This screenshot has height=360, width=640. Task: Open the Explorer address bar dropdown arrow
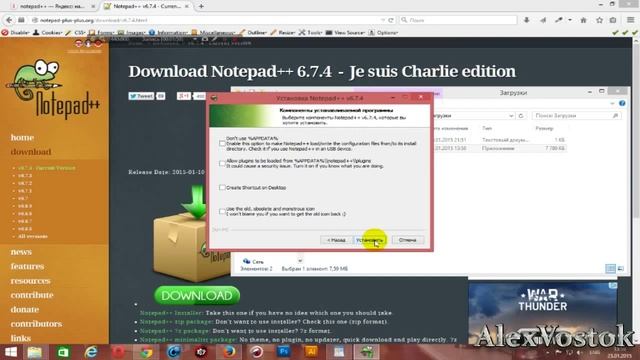coord(511,116)
